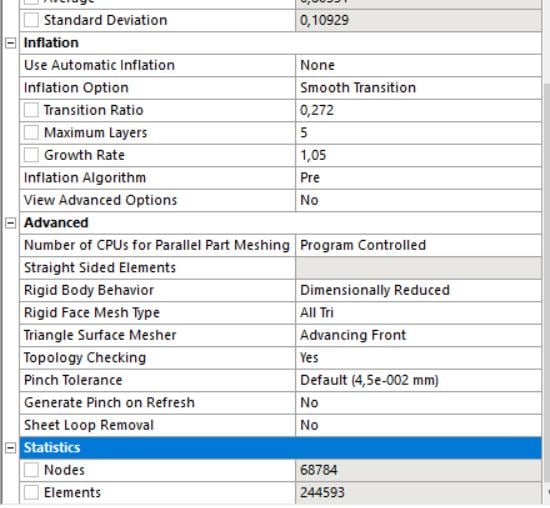Change Triangle Surface Mesher Advancing Front value
The image size is (550, 508).
418,335
